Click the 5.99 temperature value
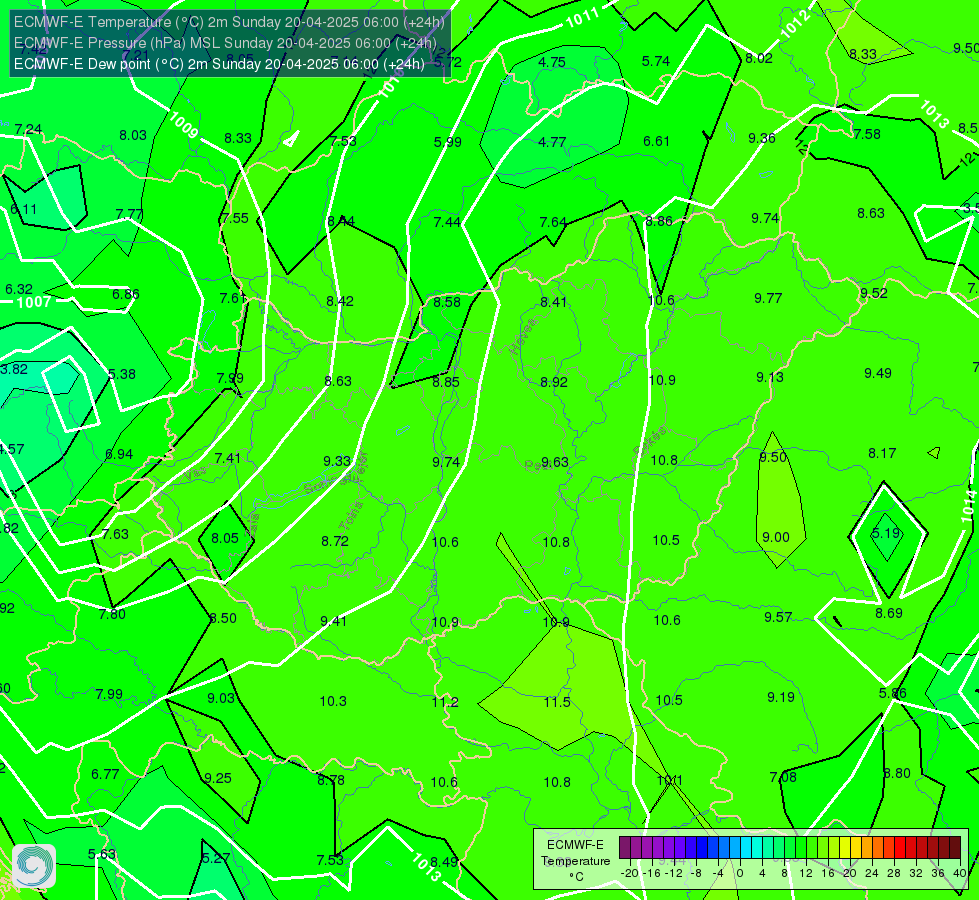 [448, 142]
